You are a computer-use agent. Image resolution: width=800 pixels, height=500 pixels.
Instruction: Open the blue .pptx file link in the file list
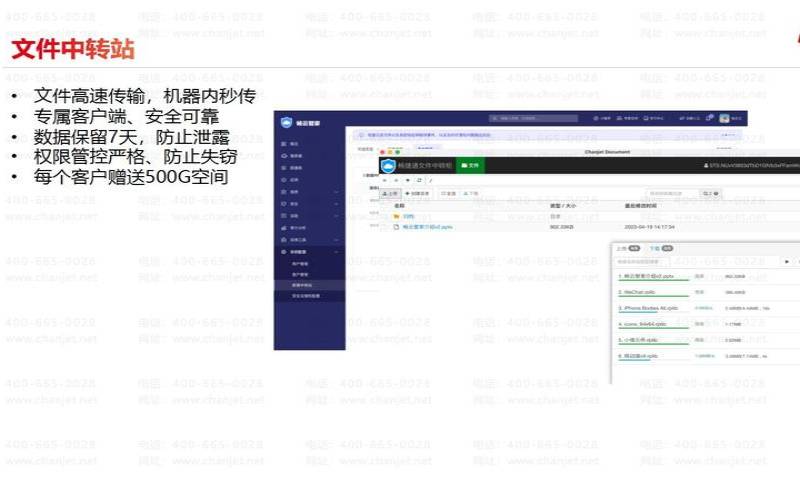tap(428, 227)
